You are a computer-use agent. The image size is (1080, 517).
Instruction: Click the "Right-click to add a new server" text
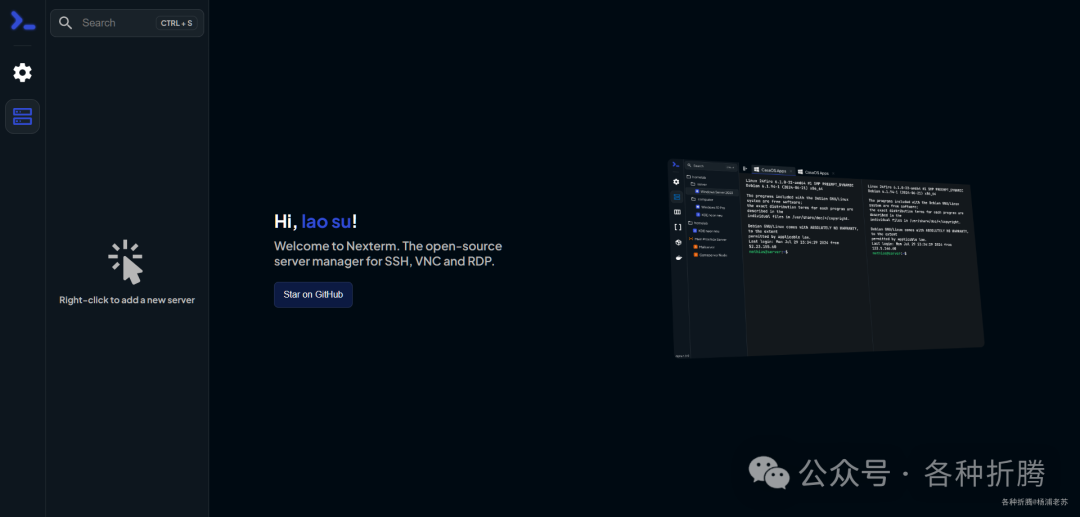(x=127, y=300)
